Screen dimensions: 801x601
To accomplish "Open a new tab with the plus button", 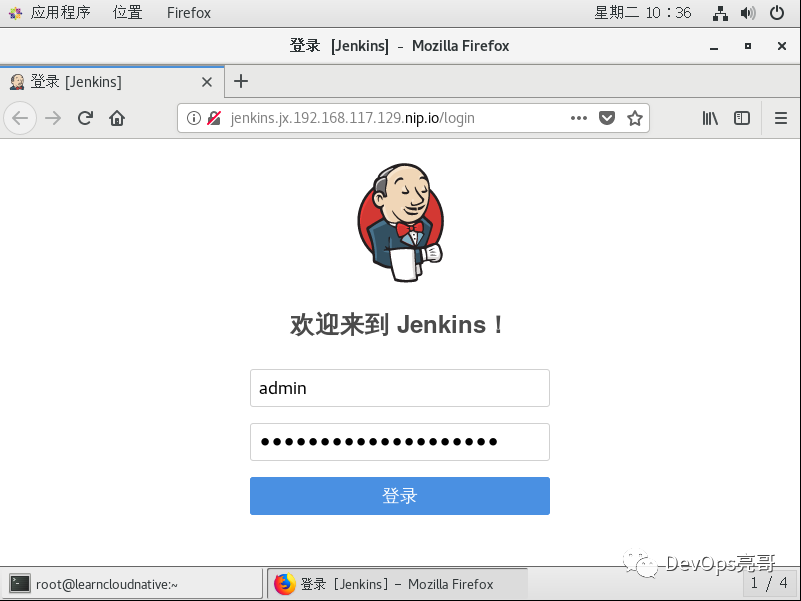I will tap(241, 81).
